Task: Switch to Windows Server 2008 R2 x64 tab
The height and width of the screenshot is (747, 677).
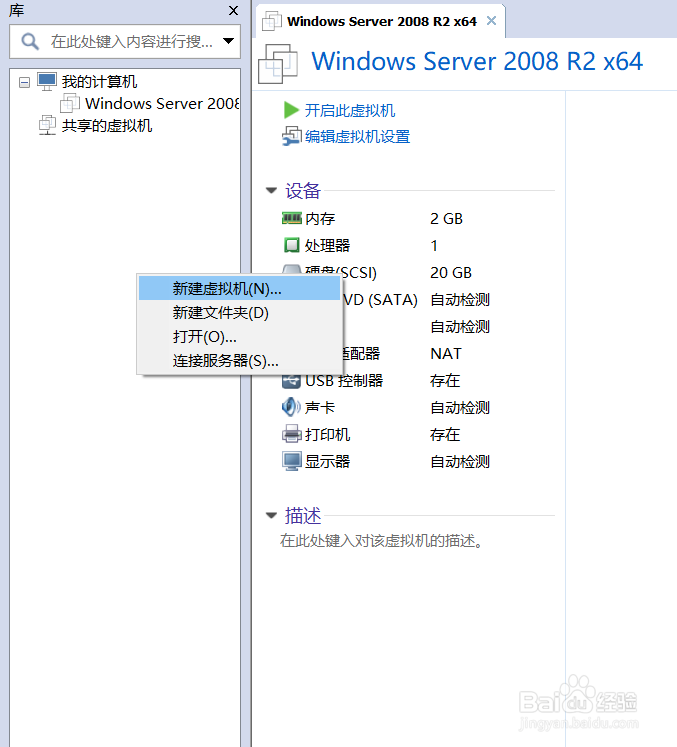Action: tap(382, 21)
